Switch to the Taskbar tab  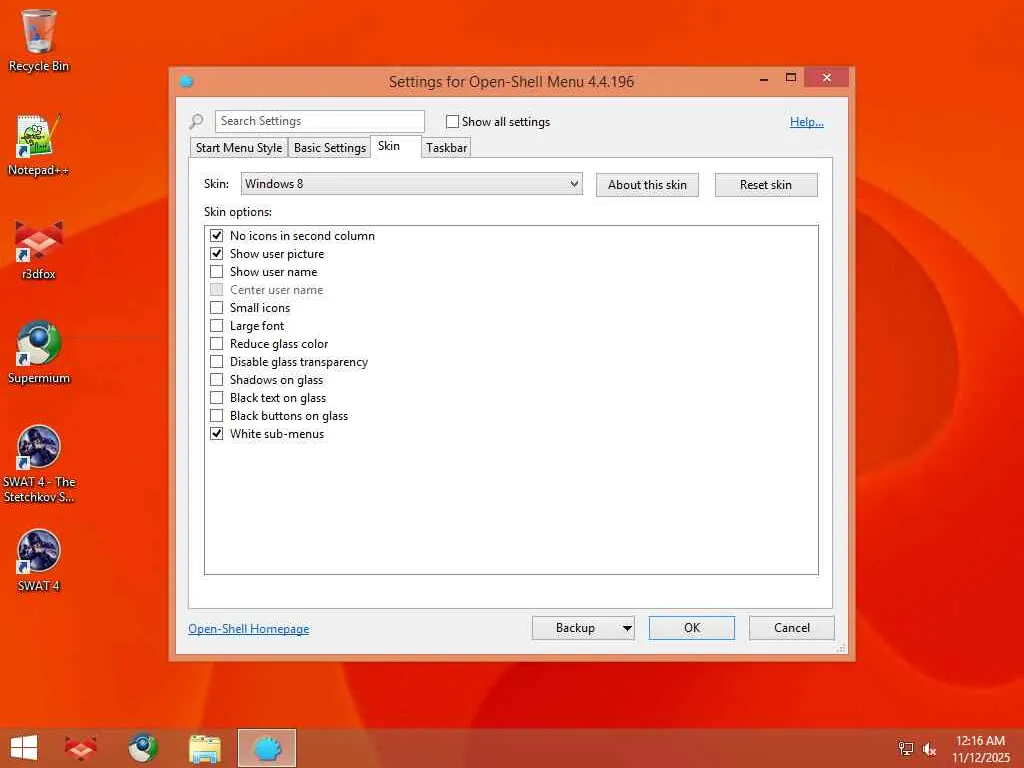pyautogui.click(x=446, y=148)
